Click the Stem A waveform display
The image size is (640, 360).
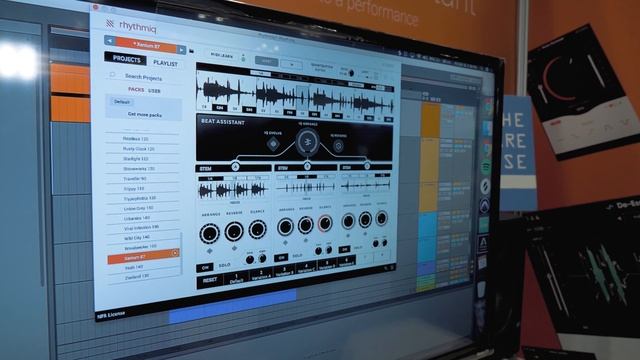[233, 190]
